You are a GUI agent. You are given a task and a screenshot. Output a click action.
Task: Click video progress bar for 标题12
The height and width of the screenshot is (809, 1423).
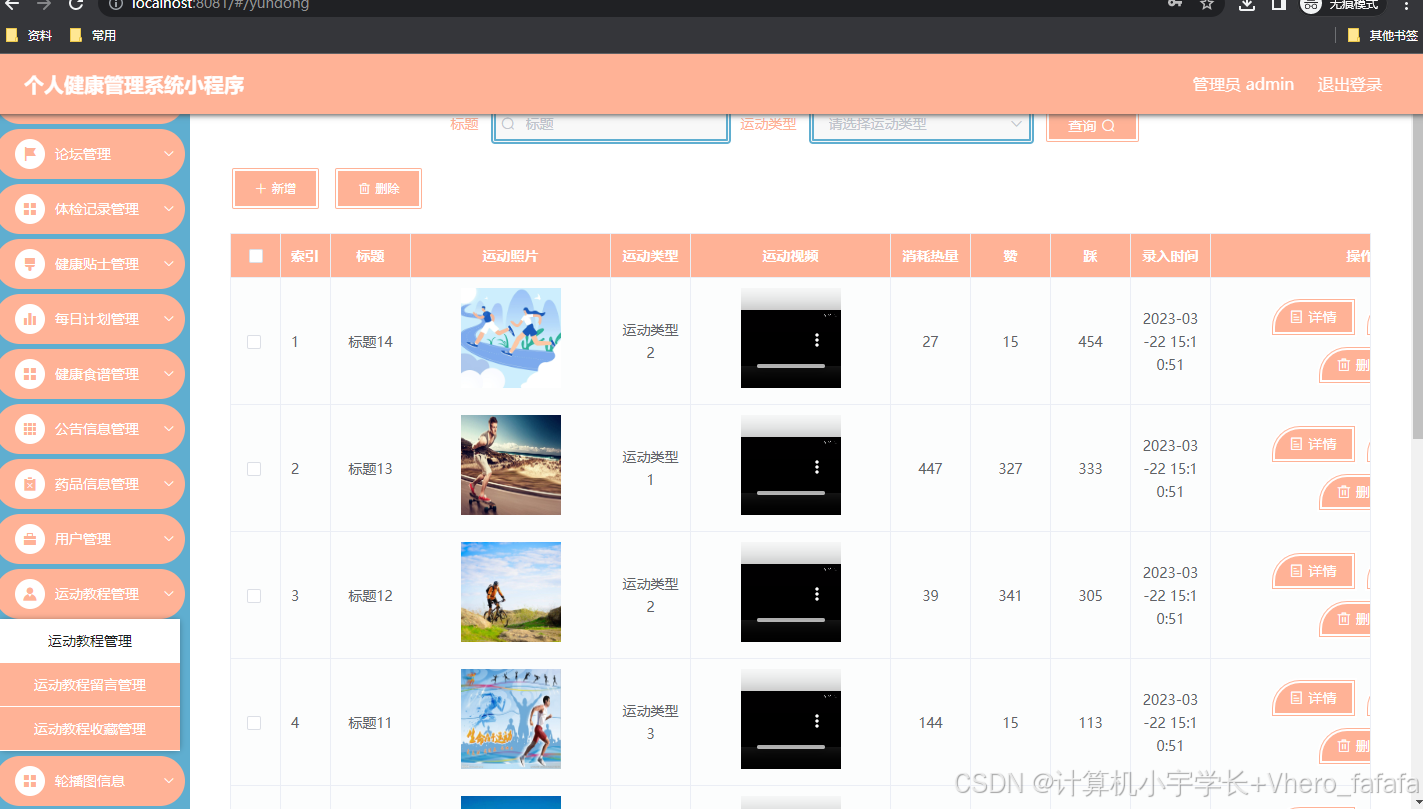click(791, 620)
